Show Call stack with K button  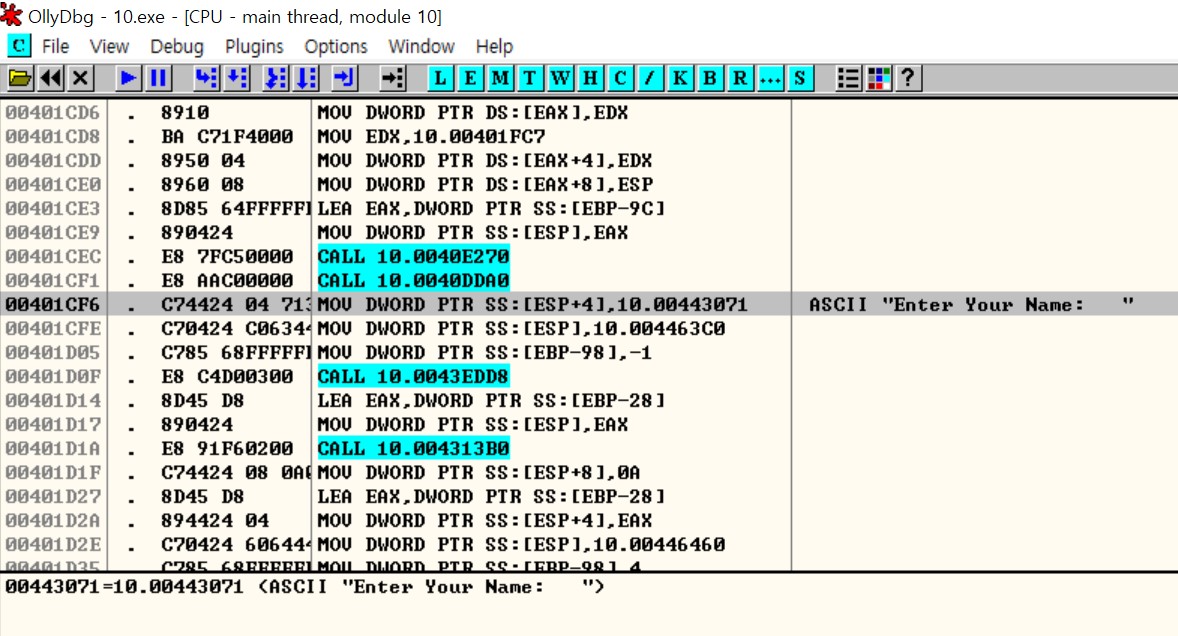pyautogui.click(x=681, y=78)
